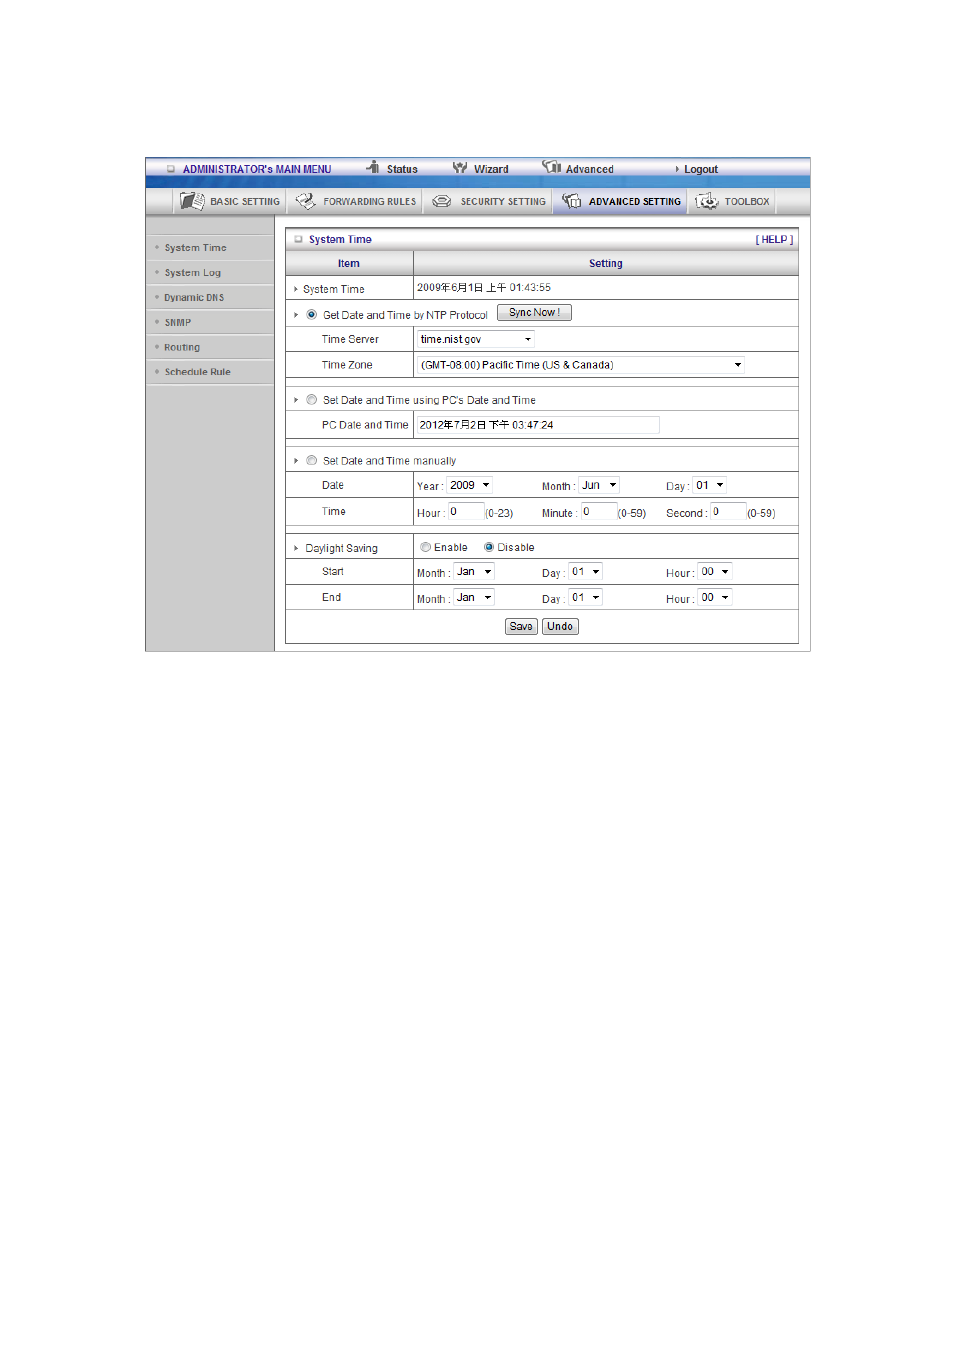The image size is (955, 1350).
Task: Click the Security Setting icon
Action: (x=441, y=201)
